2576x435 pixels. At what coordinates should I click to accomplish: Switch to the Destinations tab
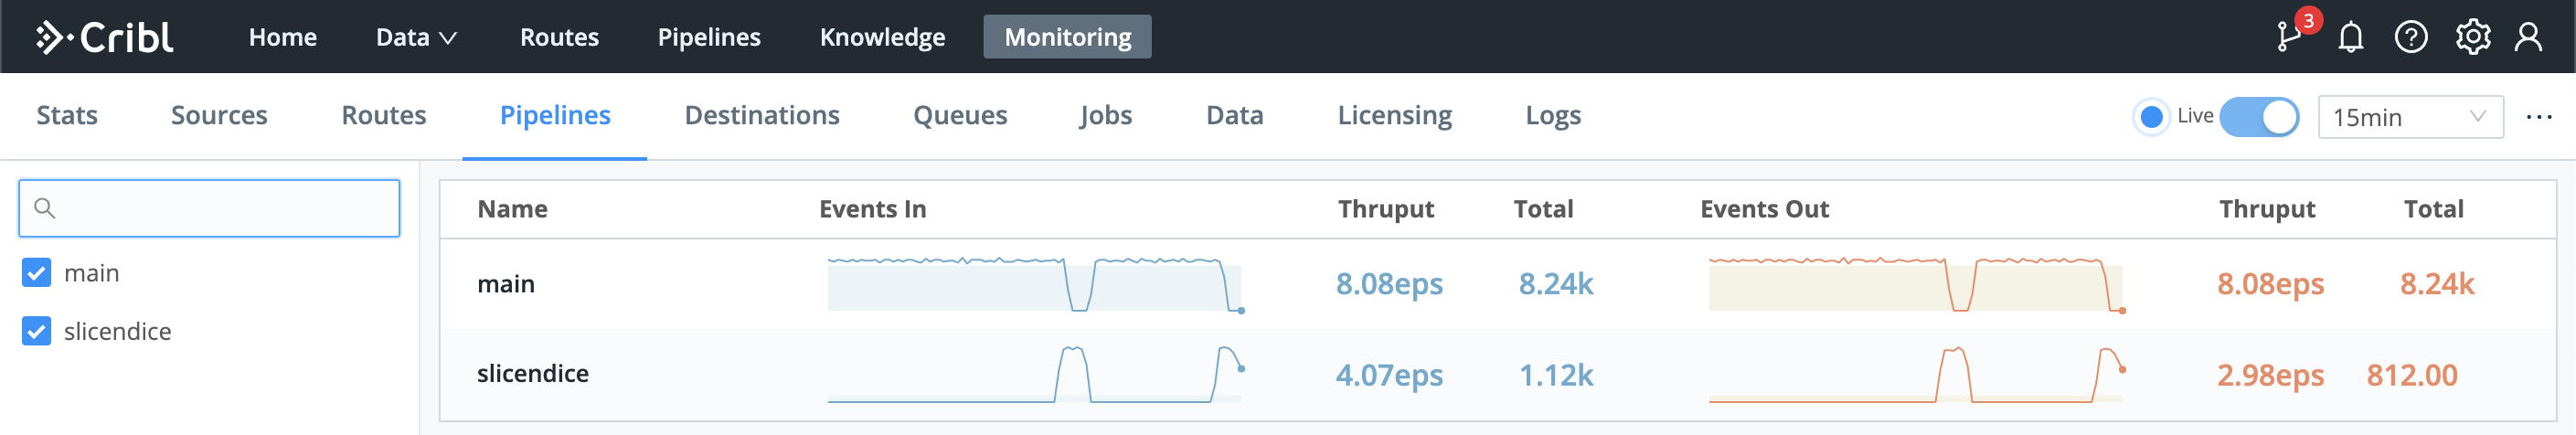pos(762,115)
